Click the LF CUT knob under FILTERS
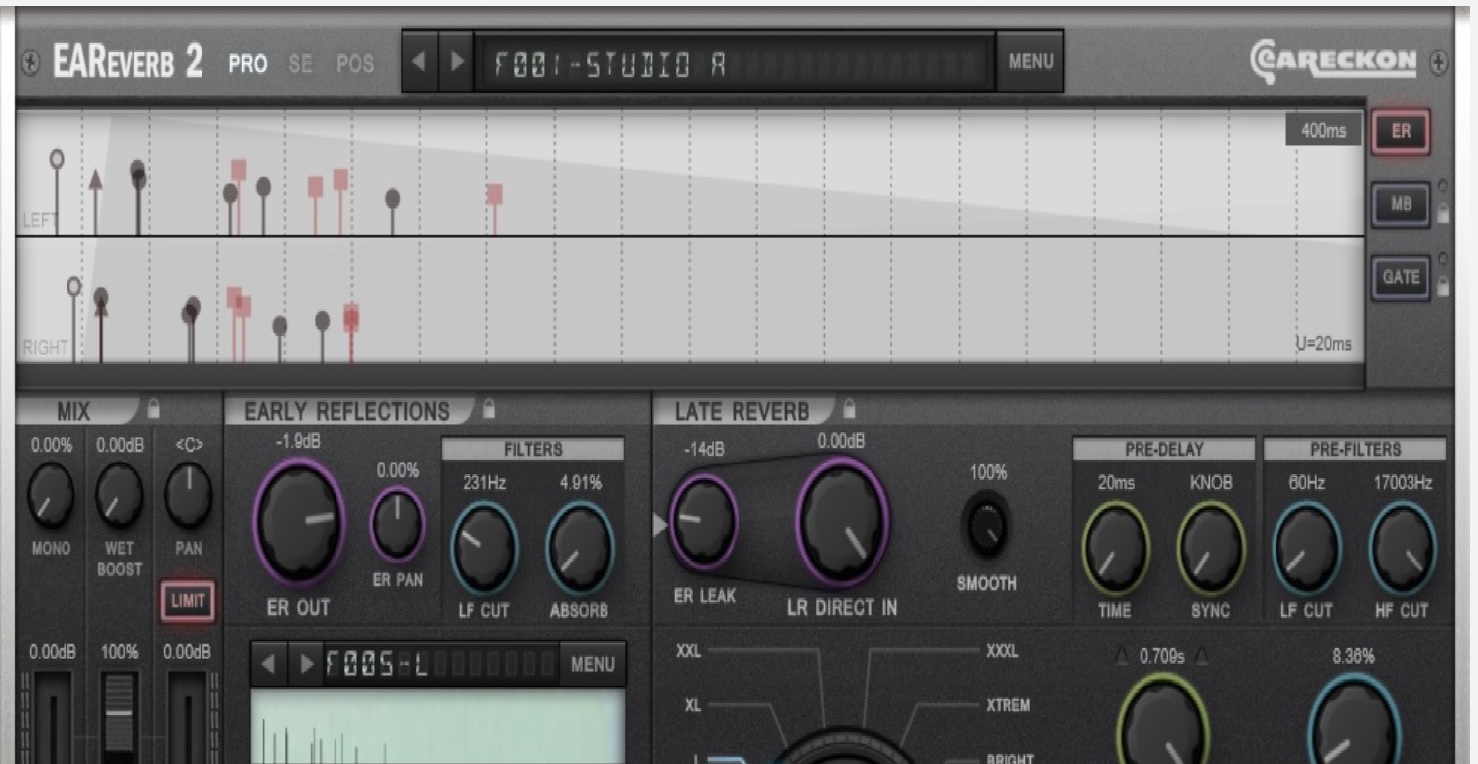This screenshot has width=1478, height=764. pos(485,546)
